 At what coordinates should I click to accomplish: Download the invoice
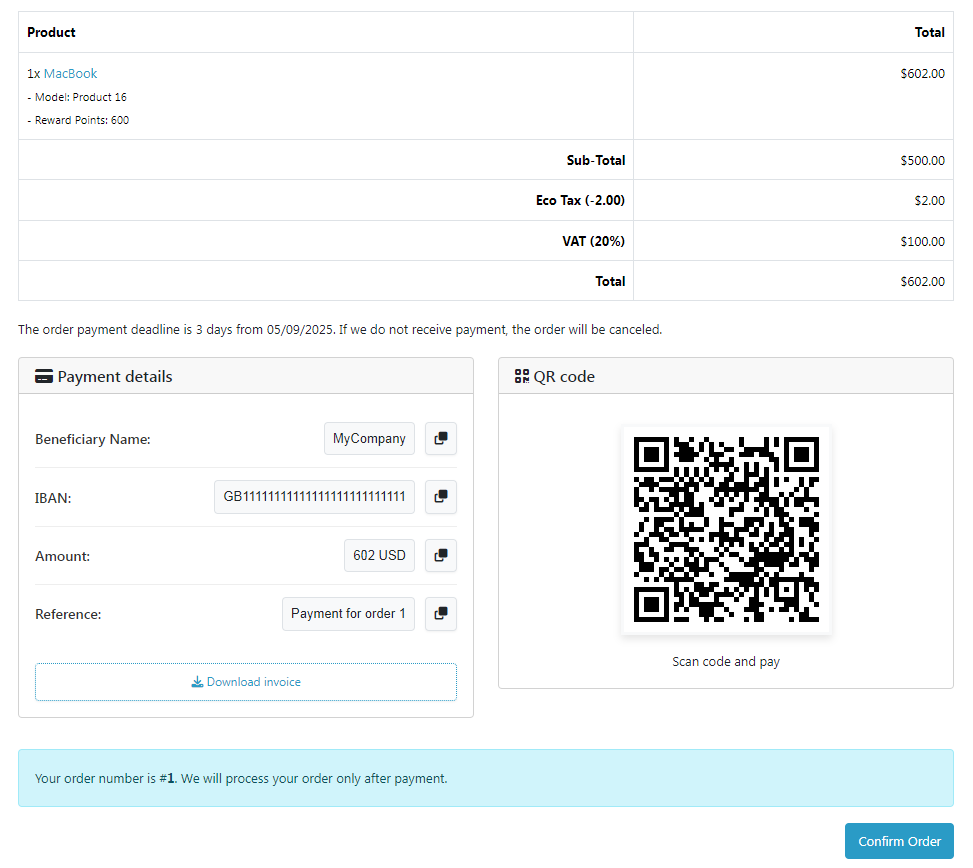pos(246,682)
